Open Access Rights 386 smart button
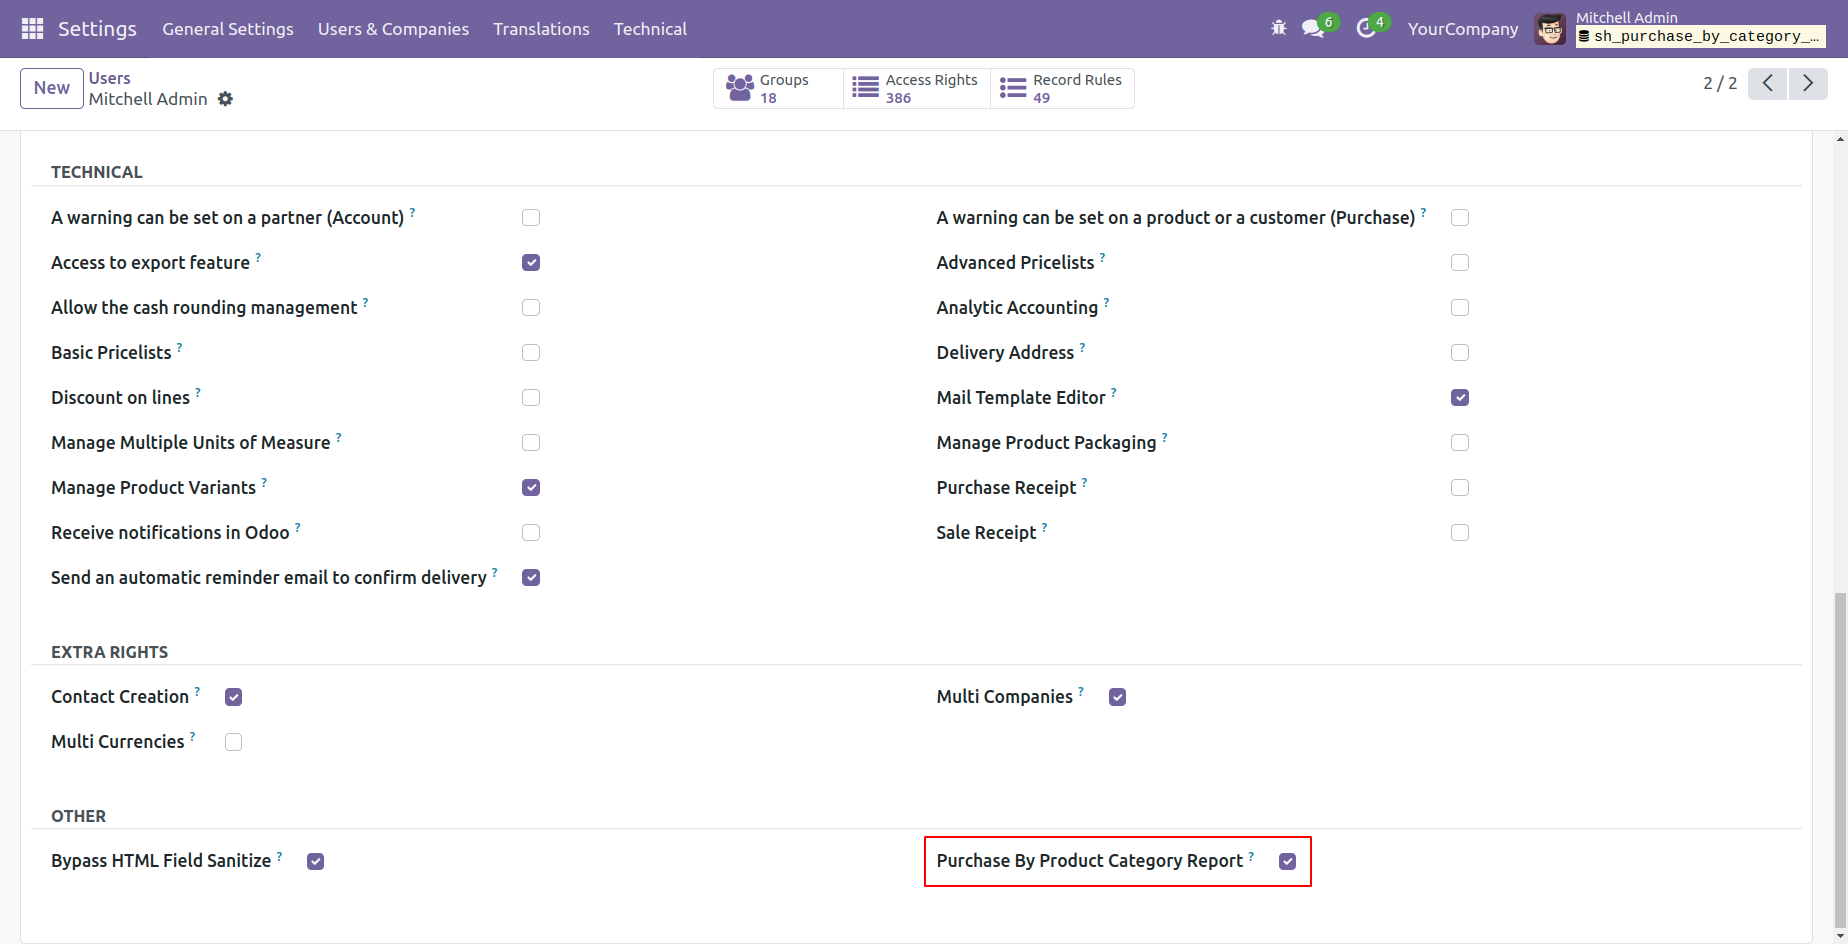Image resolution: width=1848 pixels, height=944 pixels. 917,88
